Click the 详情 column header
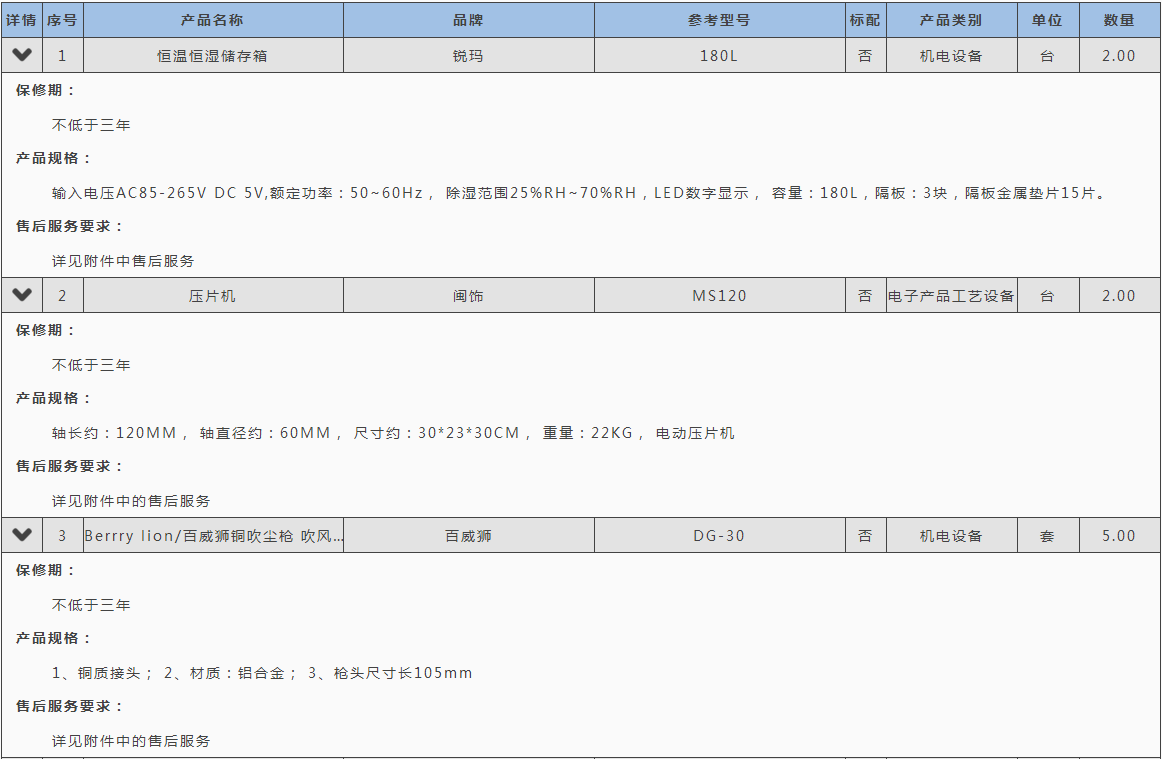This screenshot has width=1162, height=759. click(22, 20)
